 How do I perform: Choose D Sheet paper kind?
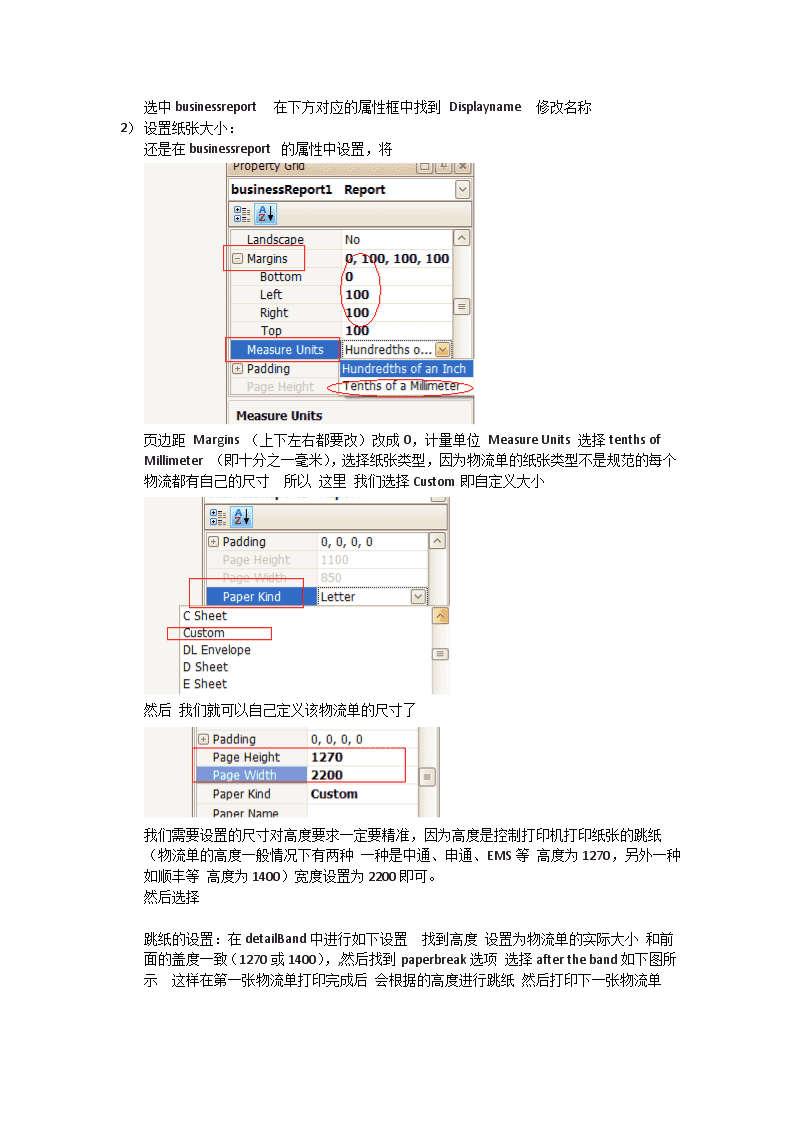(205, 667)
